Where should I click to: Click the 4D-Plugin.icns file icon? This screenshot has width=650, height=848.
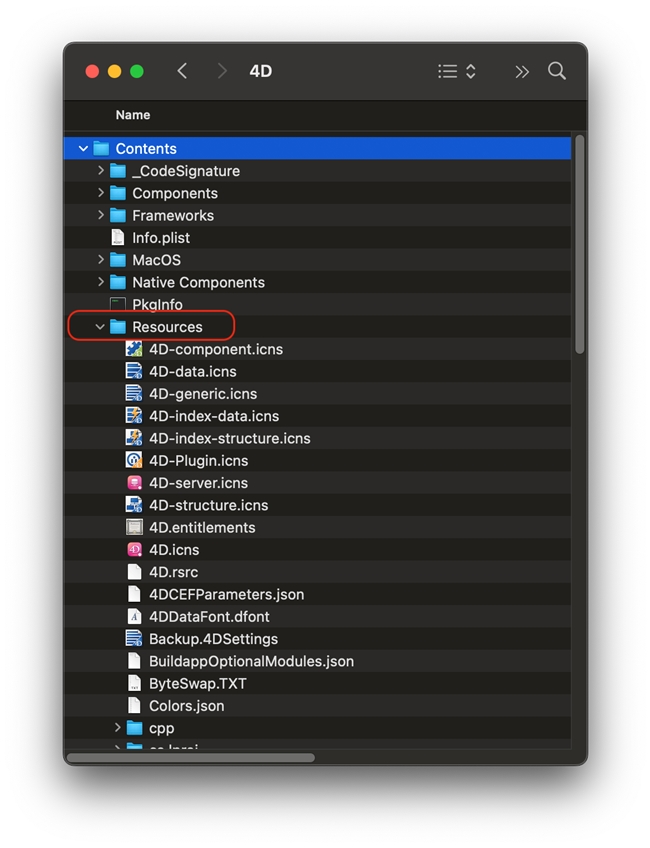pos(134,461)
